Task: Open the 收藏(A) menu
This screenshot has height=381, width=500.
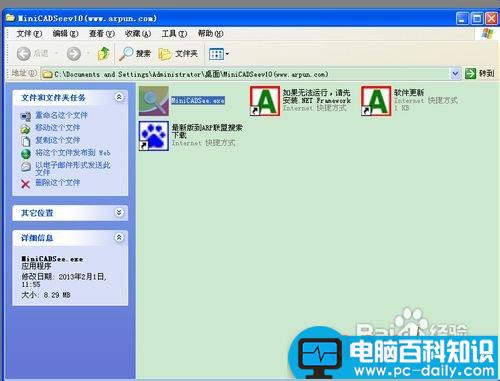Action: [x=138, y=34]
